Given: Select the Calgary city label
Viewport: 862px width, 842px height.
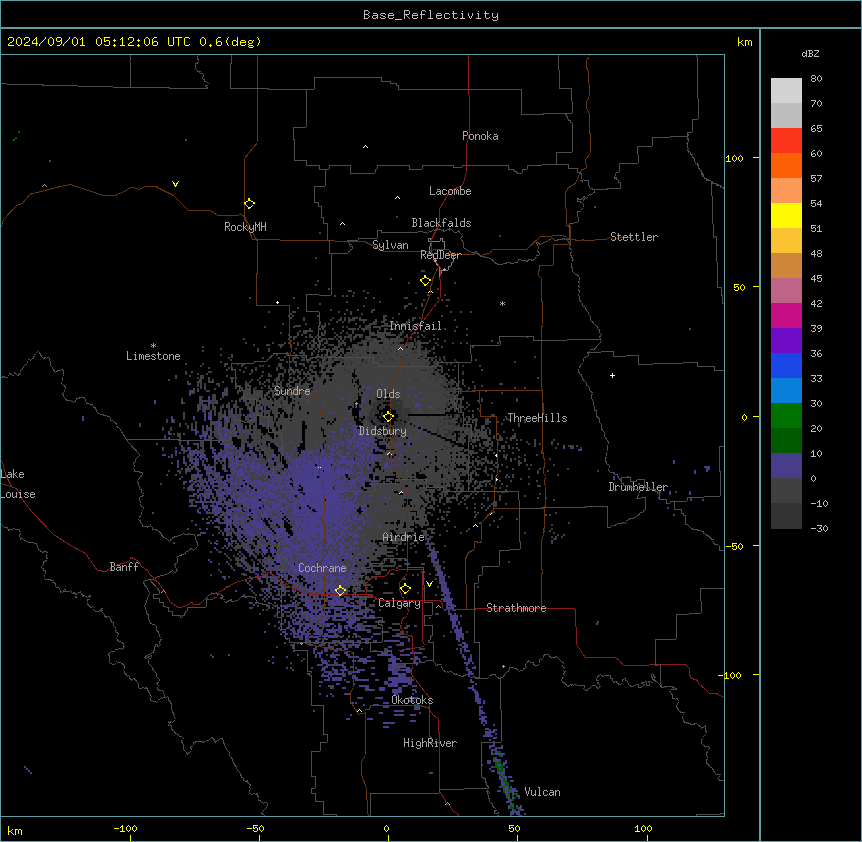Looking at the screenshot, I should click(399, 603).
